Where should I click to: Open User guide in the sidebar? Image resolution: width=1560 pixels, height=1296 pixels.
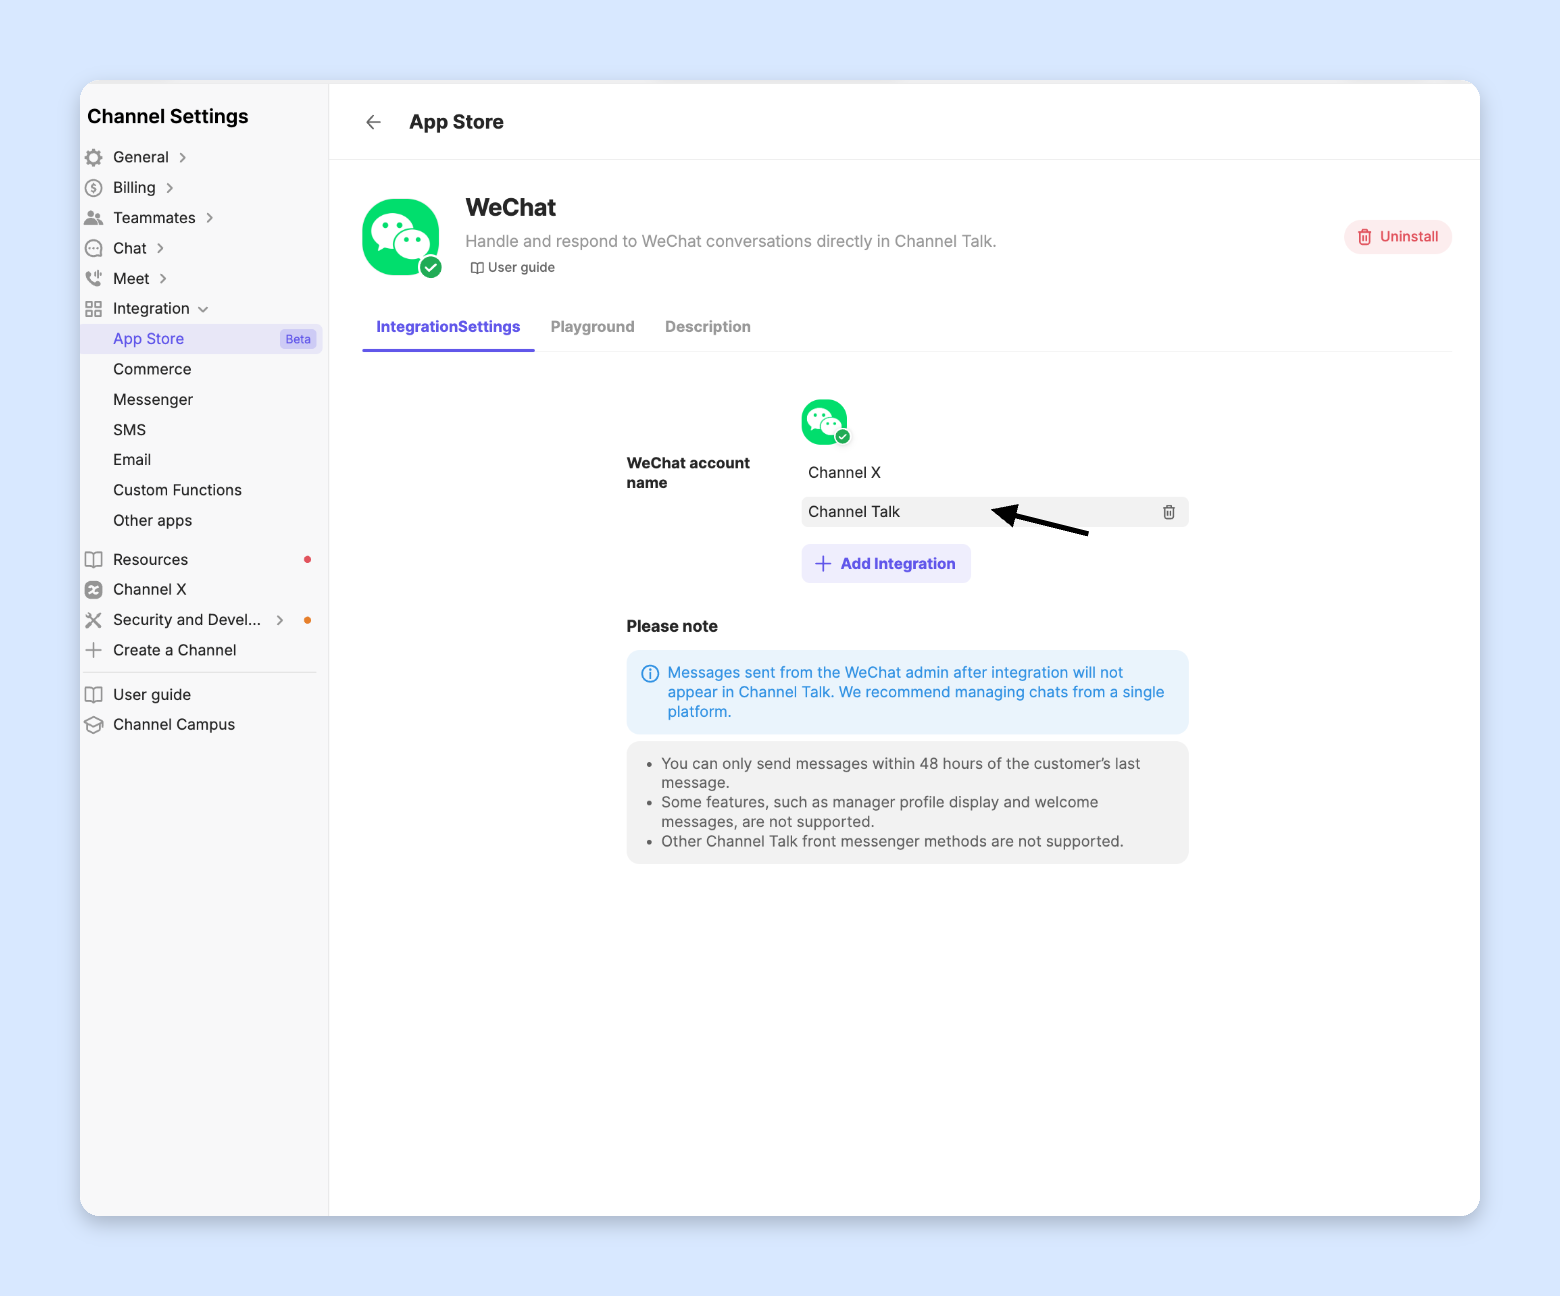tap(152, 695)
